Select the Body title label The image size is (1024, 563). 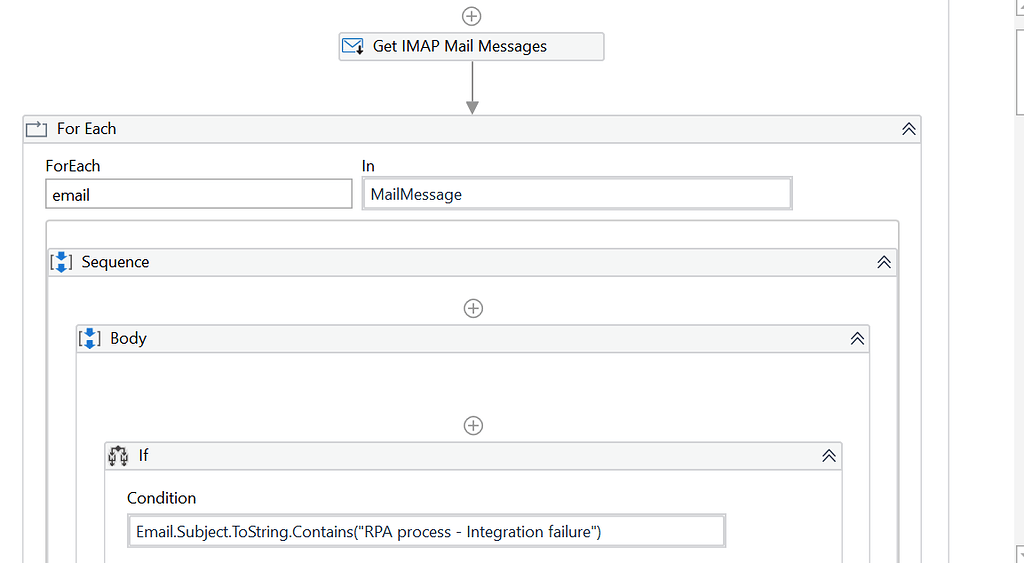(128, 338)
